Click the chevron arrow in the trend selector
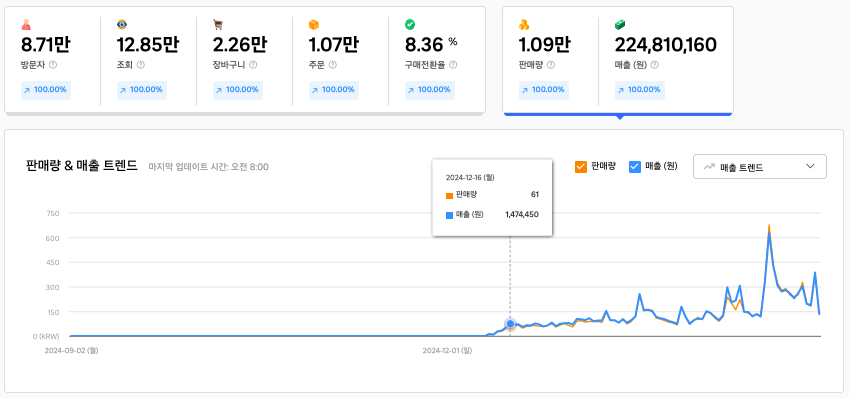This screenshot has height=398, width=849. point(810,166)
